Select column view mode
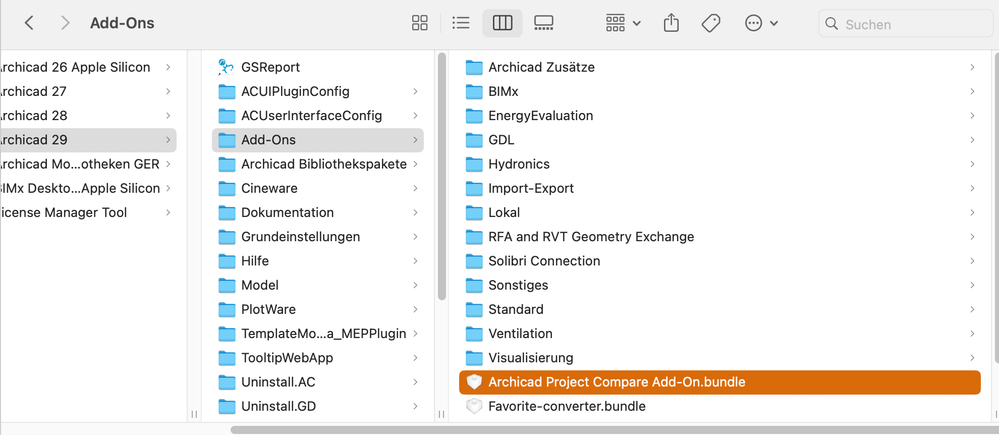The width and height of the screenshot is (999, 435). (x=502, y=23)
